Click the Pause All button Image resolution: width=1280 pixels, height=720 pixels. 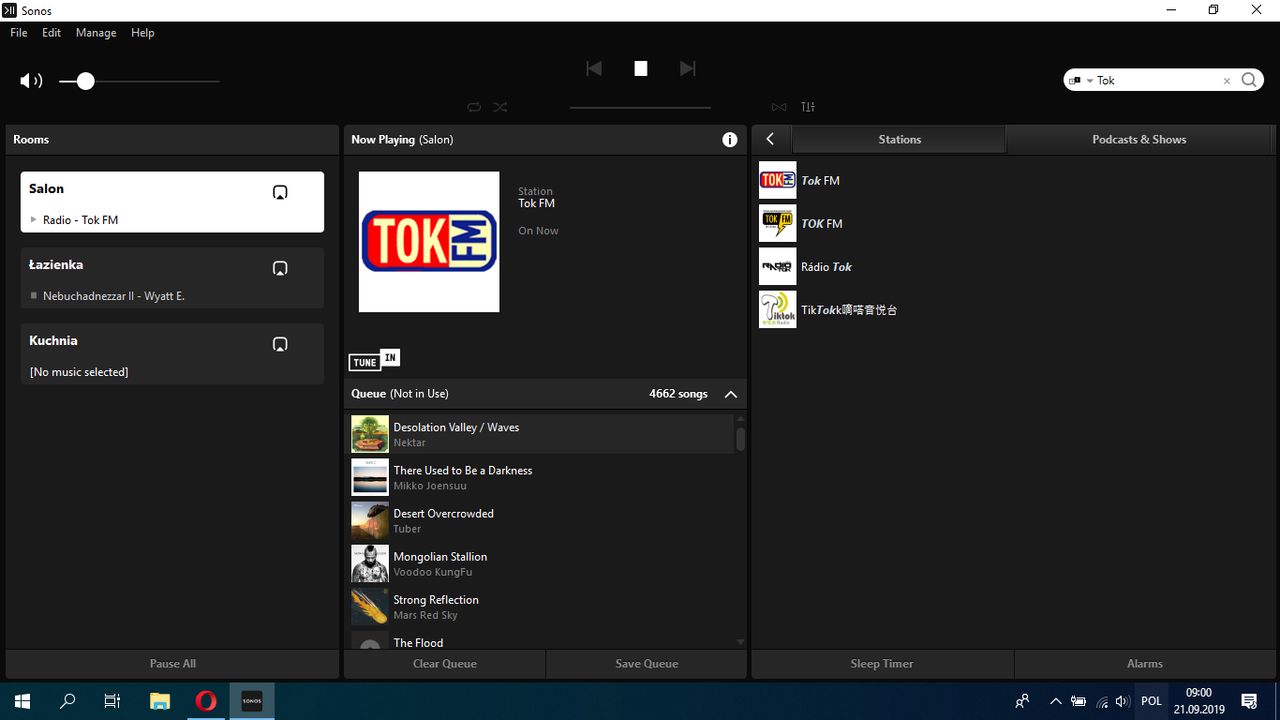(172, 664)
